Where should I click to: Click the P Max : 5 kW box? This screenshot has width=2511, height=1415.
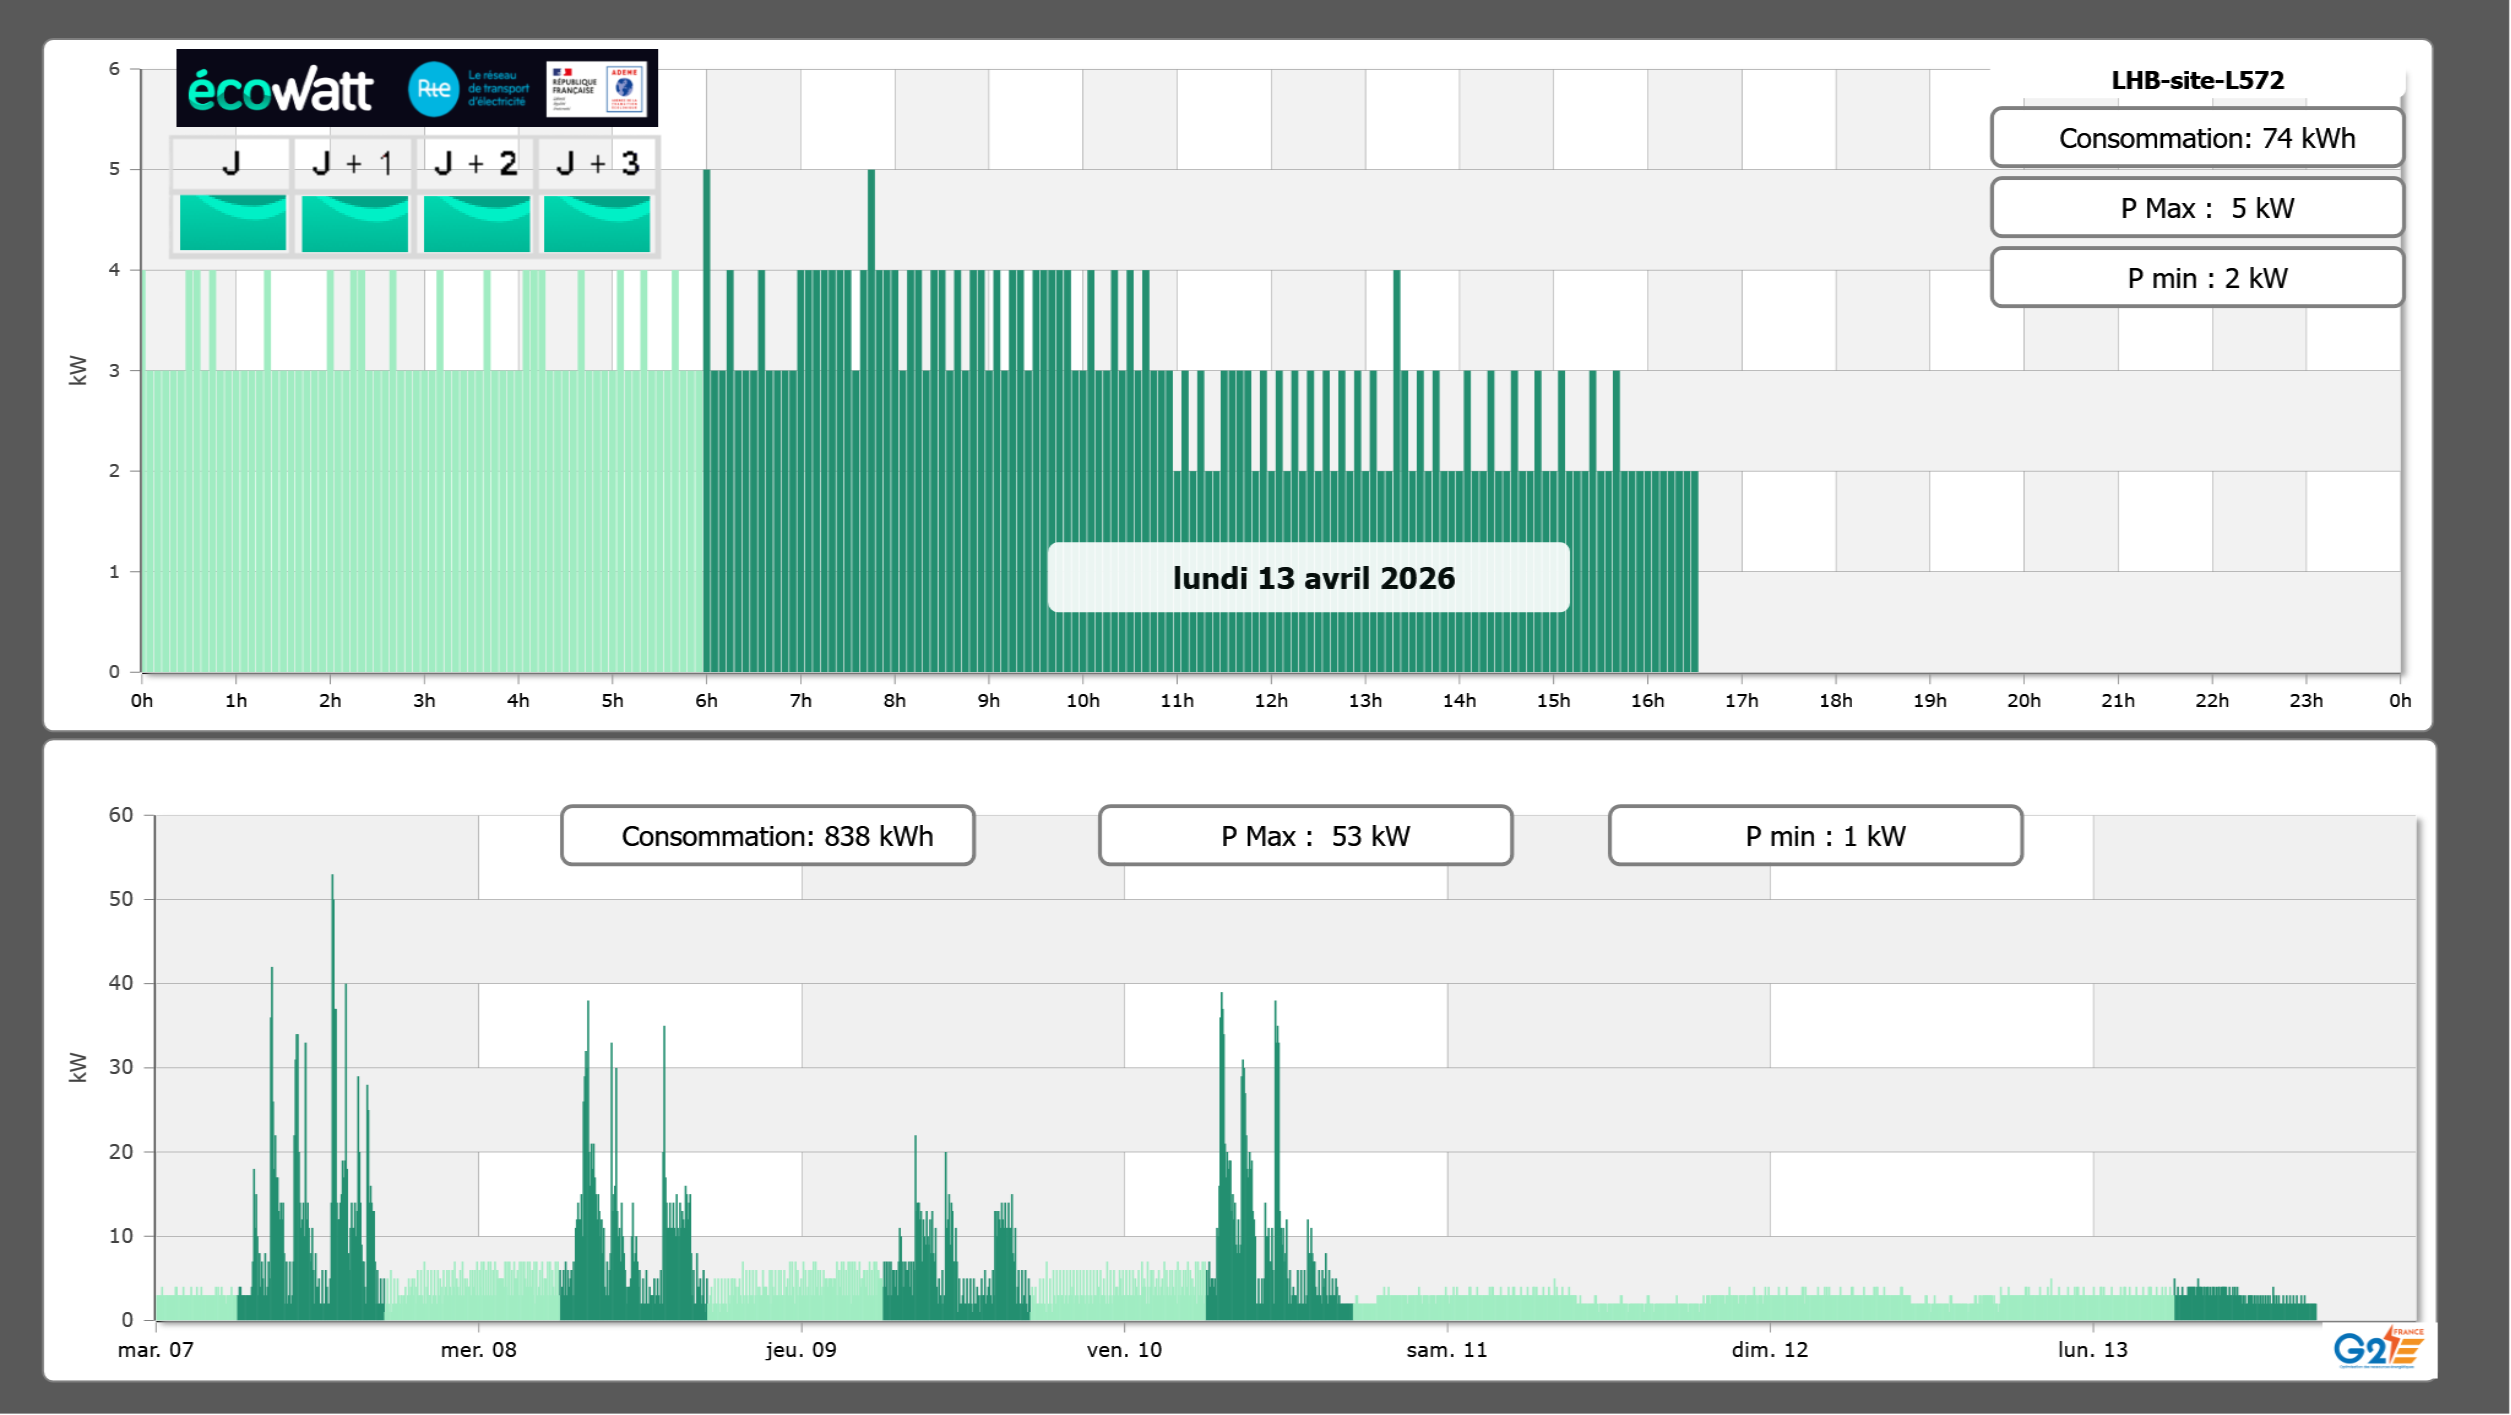(2196, 208)
